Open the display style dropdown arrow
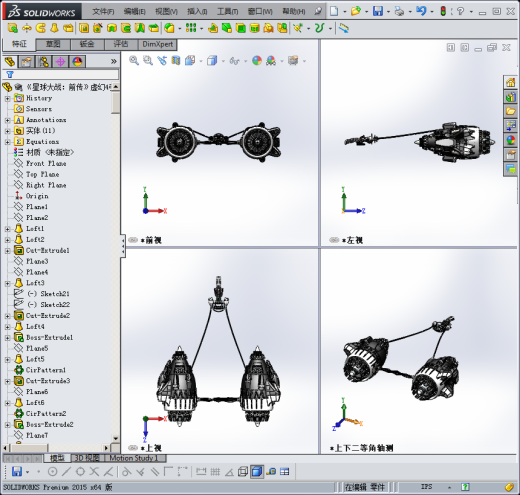 tap(223, 61)
